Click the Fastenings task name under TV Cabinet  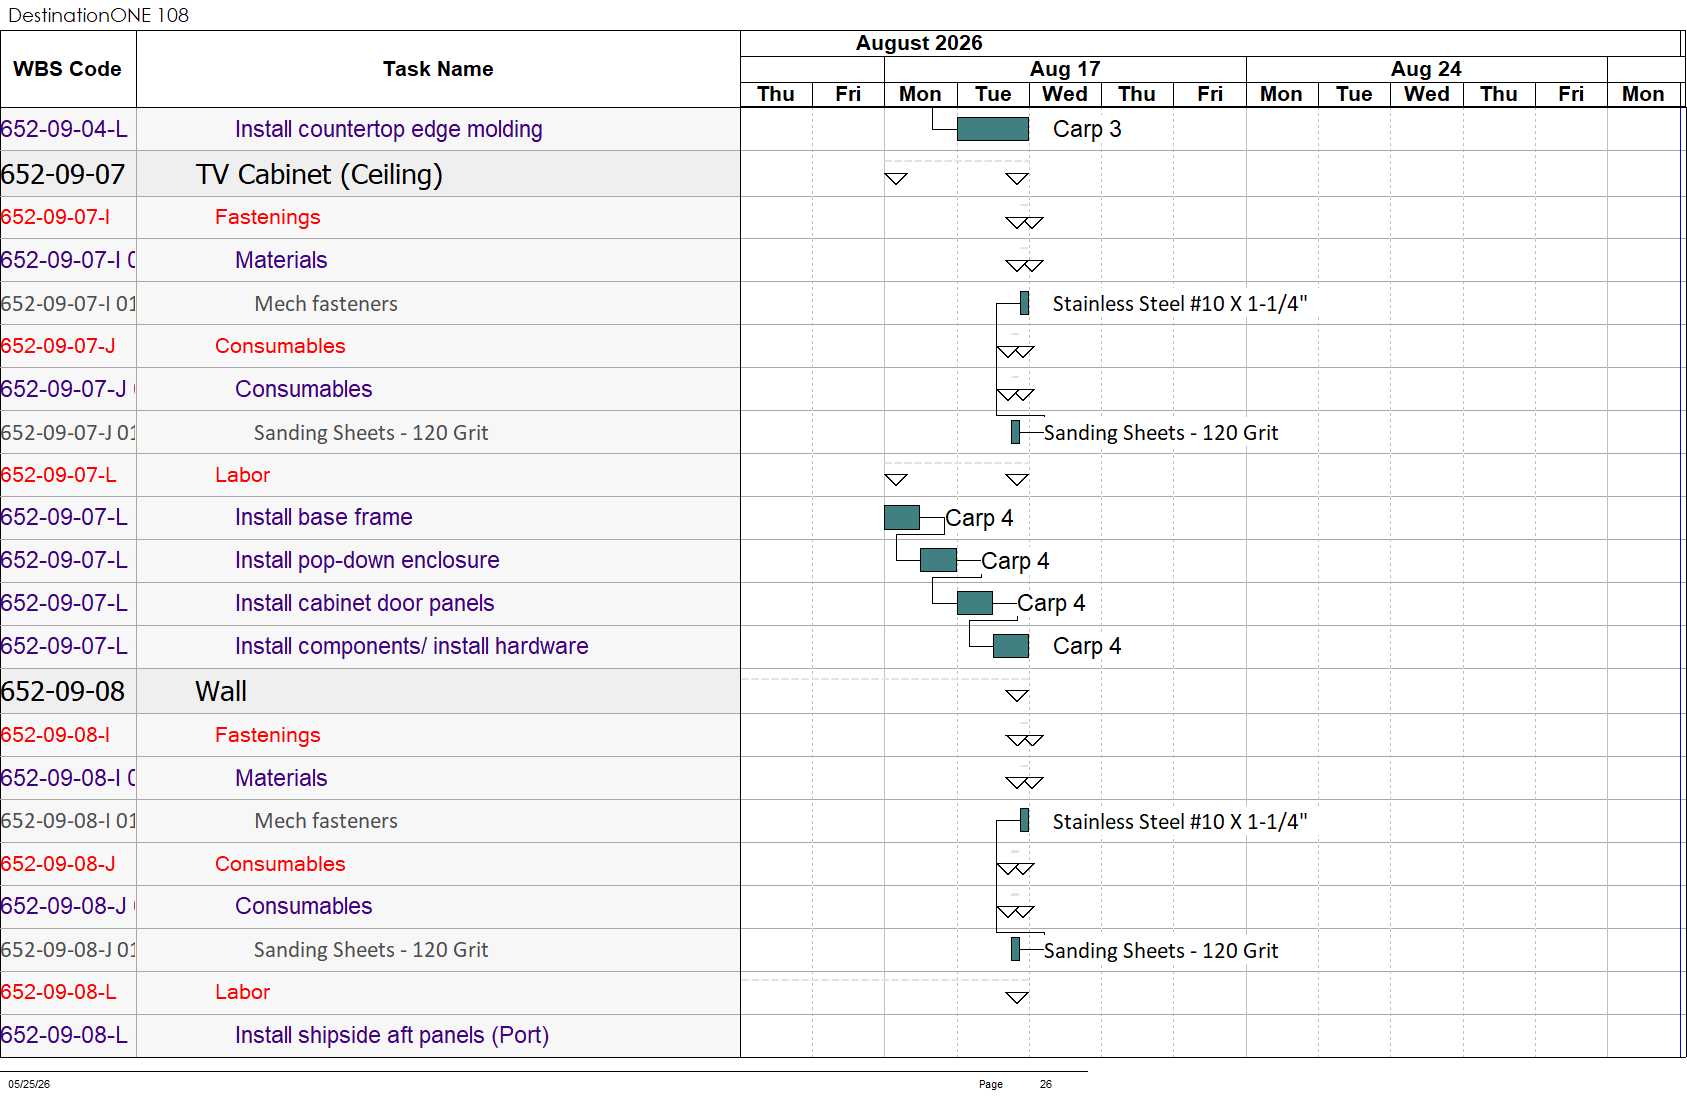[x=268, y=217]
